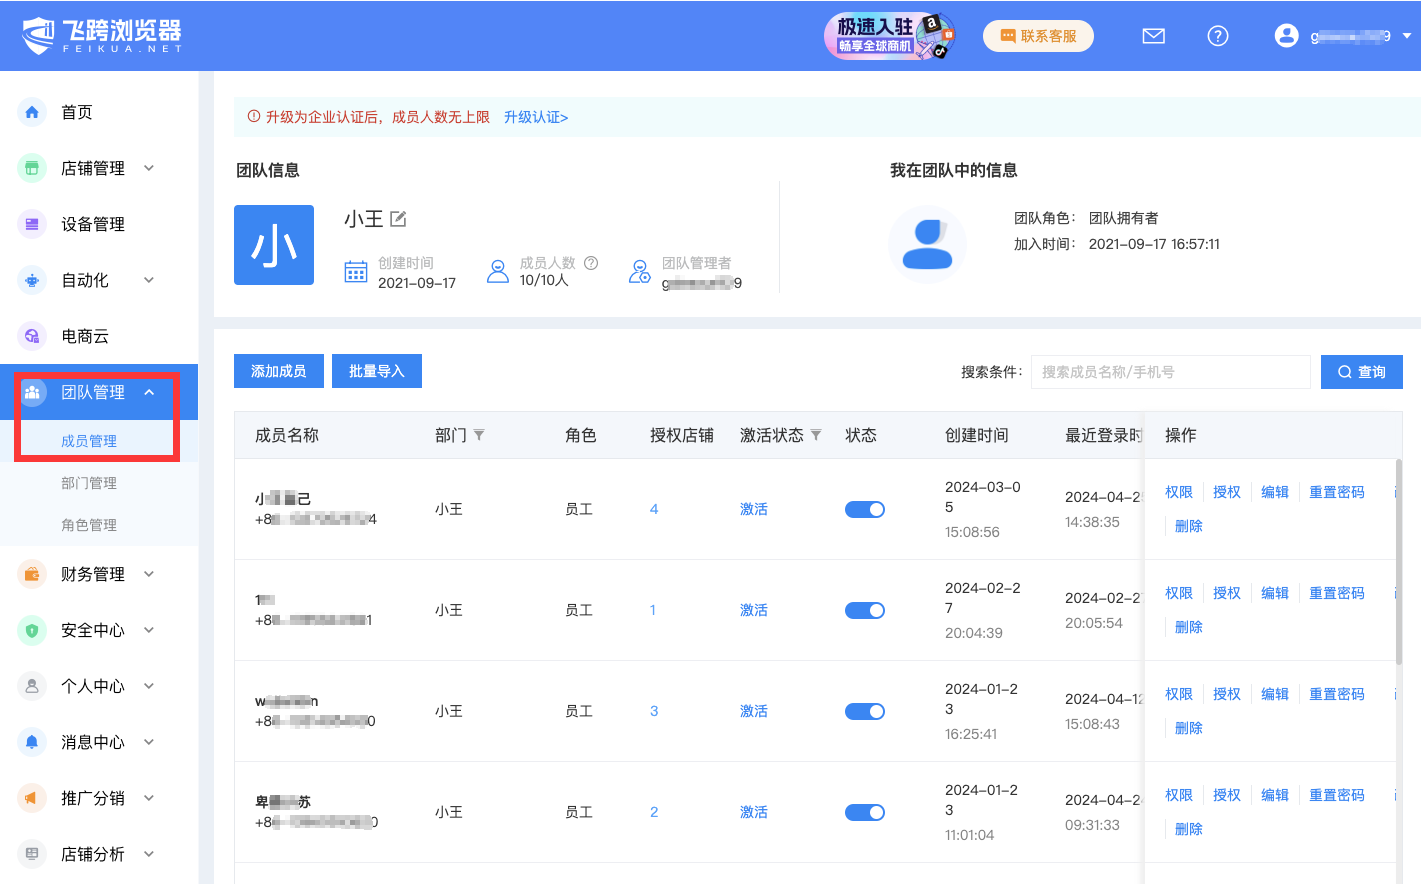Image resolution: width=1421 pixels, height=884 pixels.
Task: Expand the 个人中心 menu chevron
Action: pyautogui.click(x=149, y=686)
